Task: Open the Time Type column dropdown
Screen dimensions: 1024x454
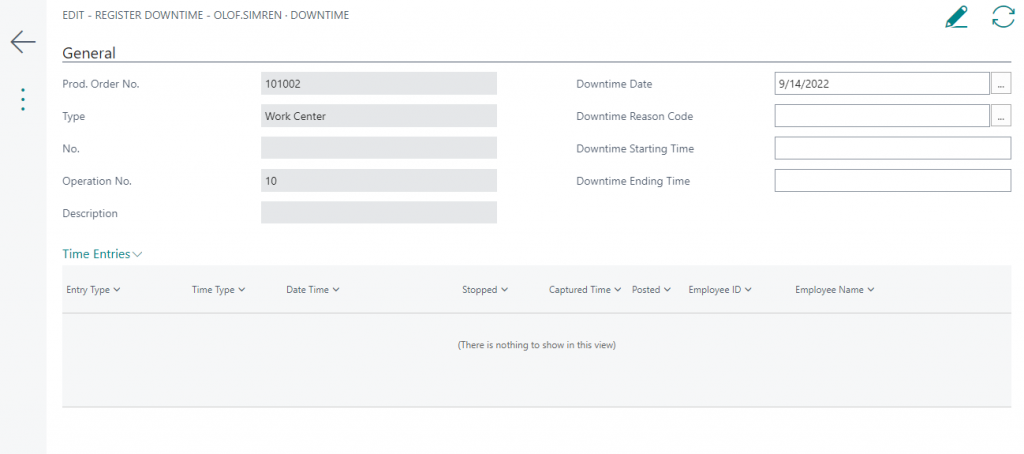Action: click(218, 290)
